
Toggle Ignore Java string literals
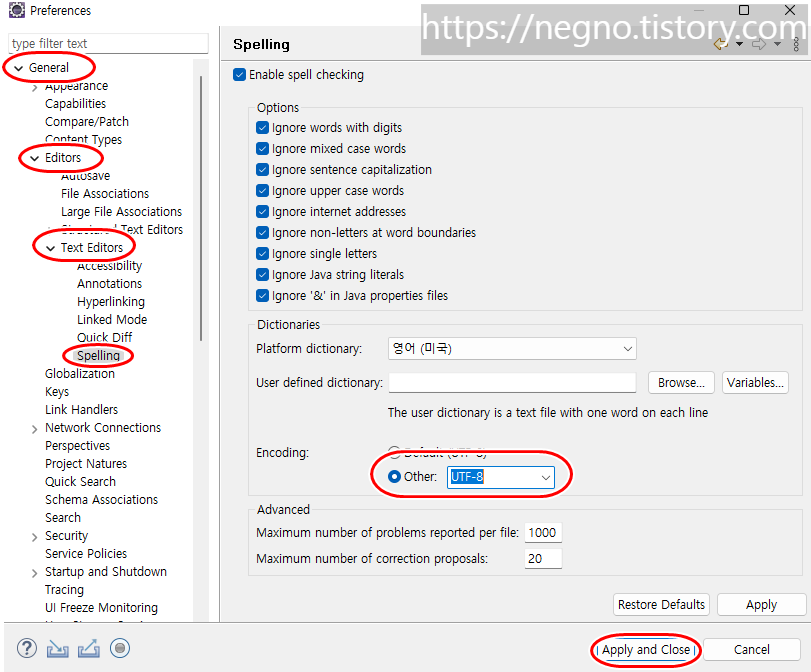(x=262, y=274)
